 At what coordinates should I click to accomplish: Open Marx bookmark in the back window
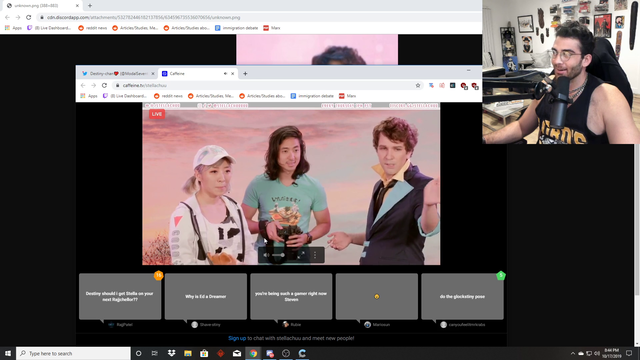272,28
